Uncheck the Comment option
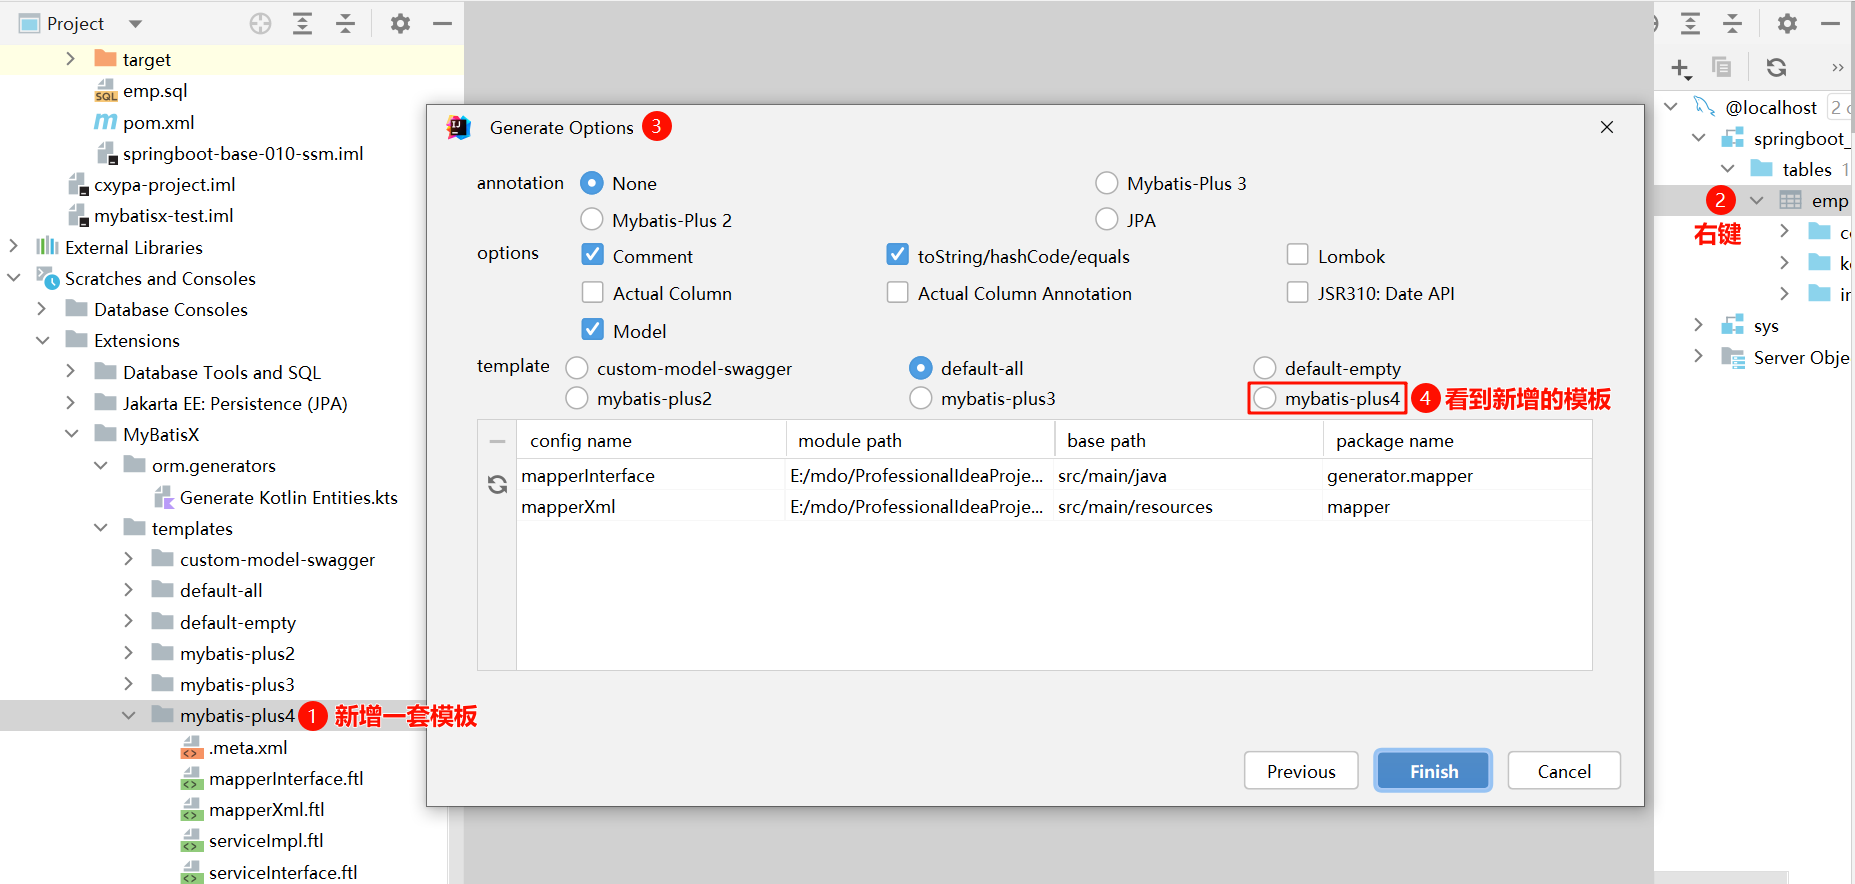 point(593,255)
